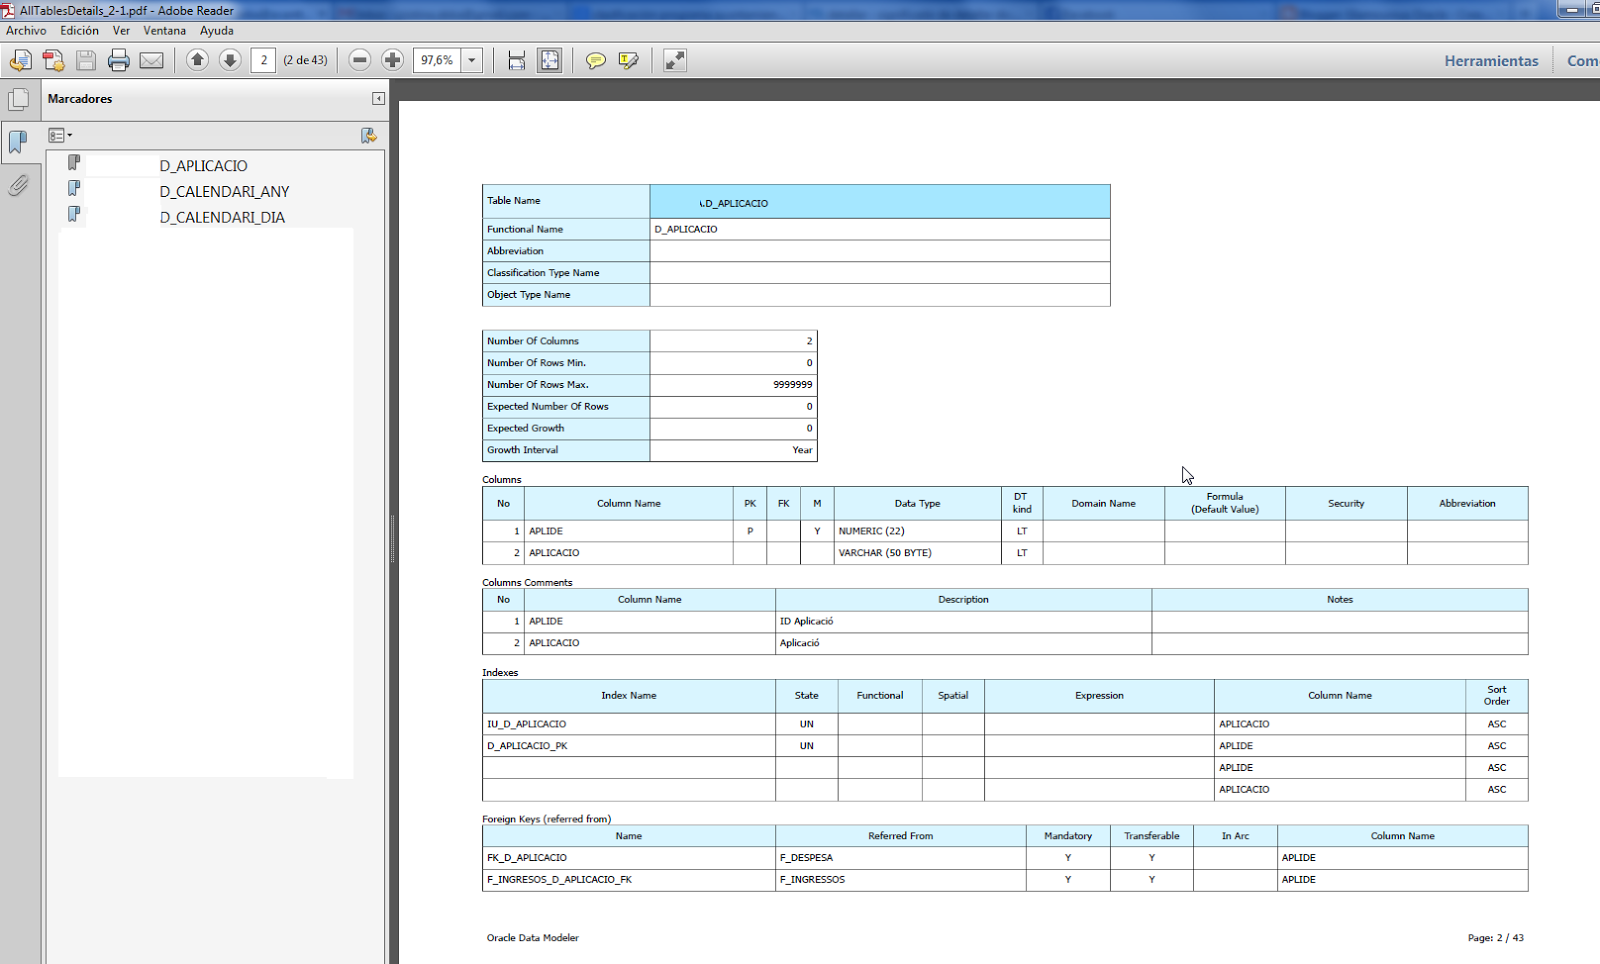Open page thumbnails panel icon

pyautogui.click(x=18, y=99)
